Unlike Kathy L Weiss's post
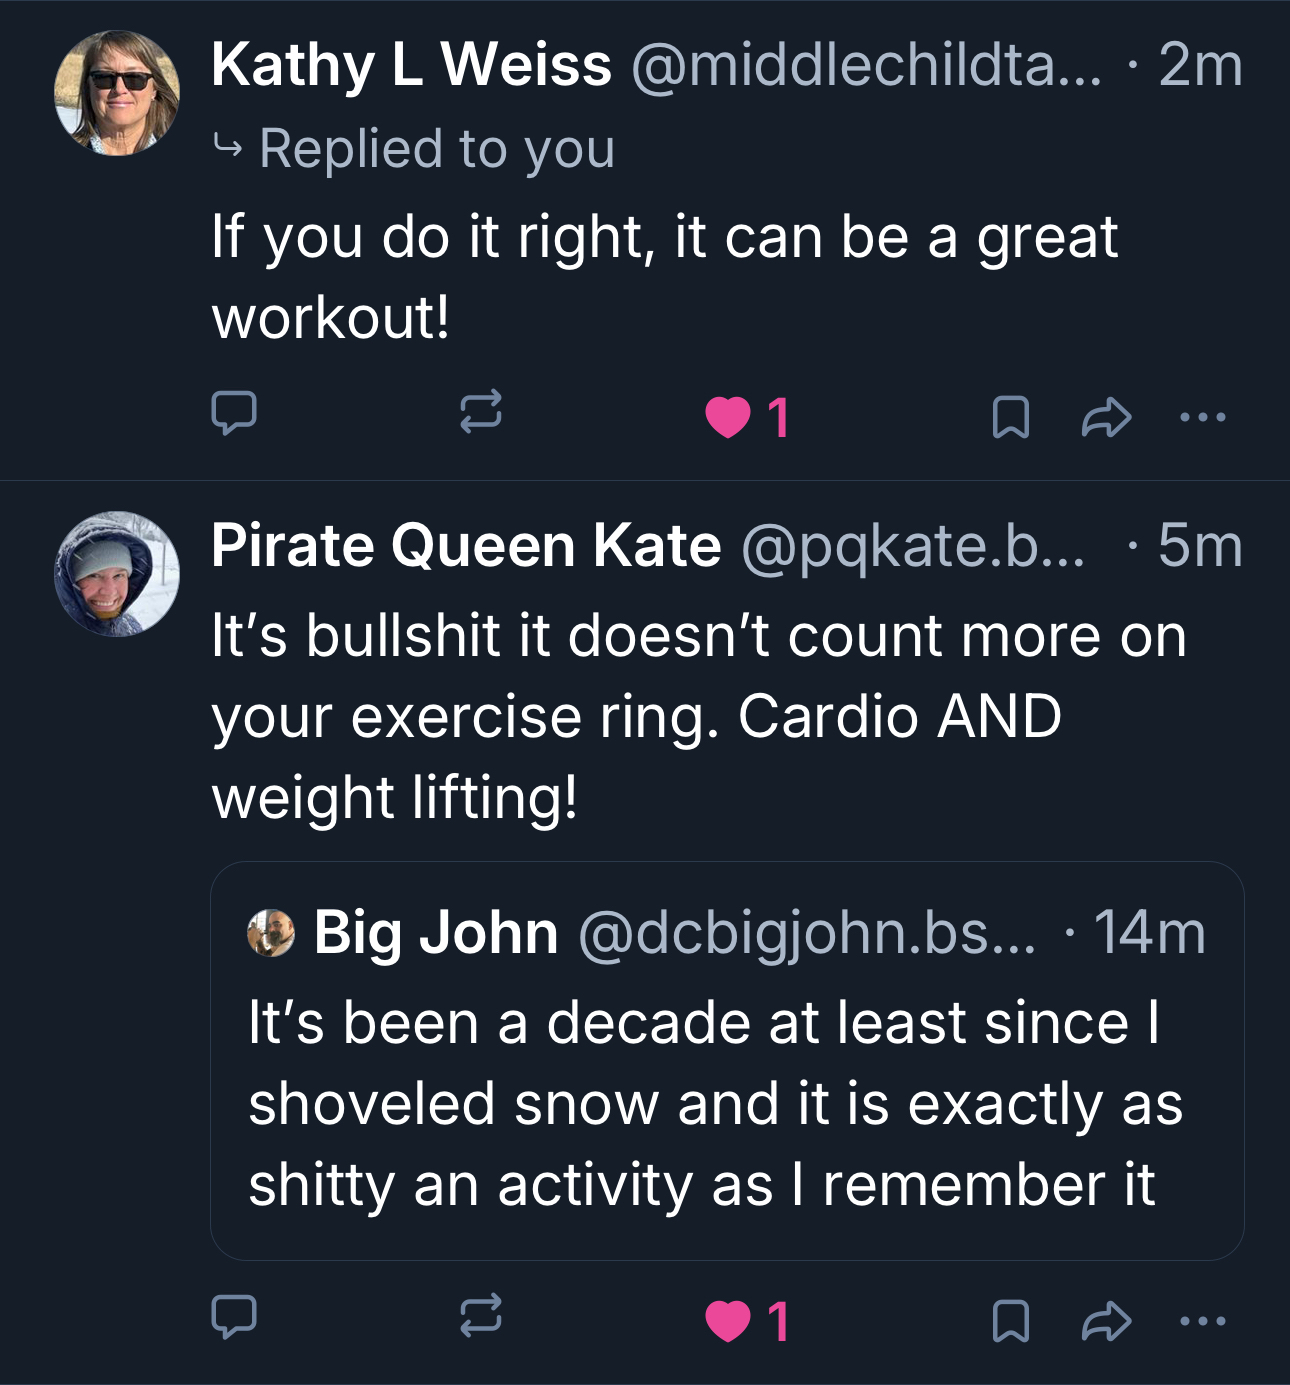Viewport: 1290px width, 1385px height. pyautogui.click(x=728, y=417)
